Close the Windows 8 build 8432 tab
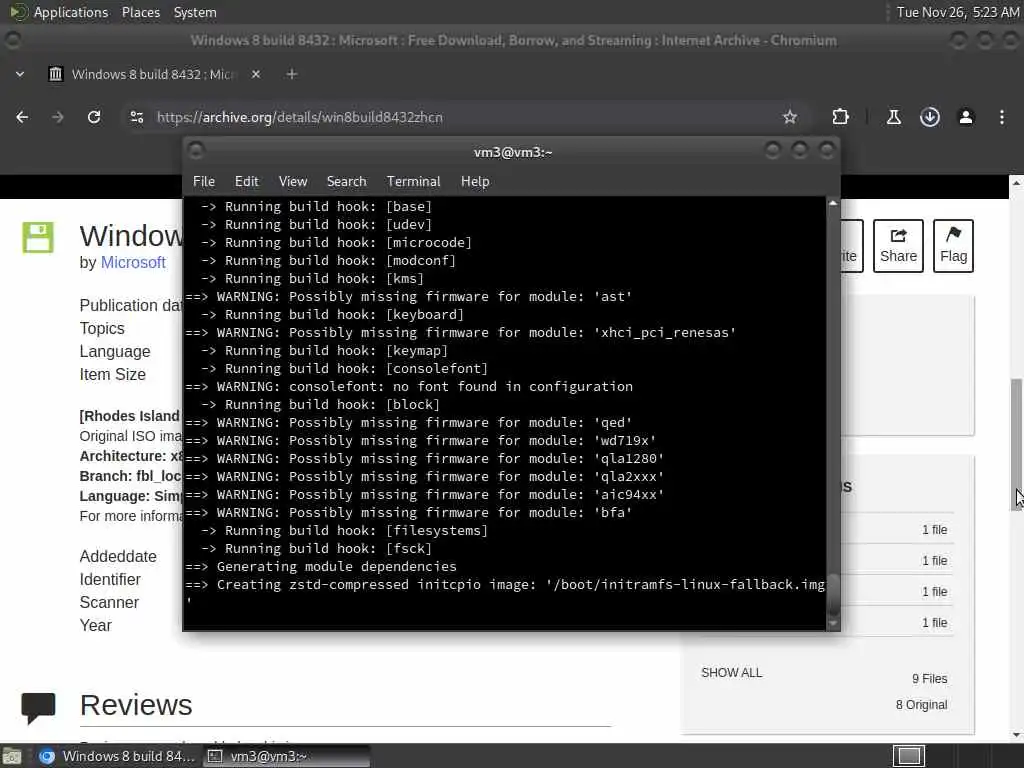 pyautogui.click(x=256, y=74)
